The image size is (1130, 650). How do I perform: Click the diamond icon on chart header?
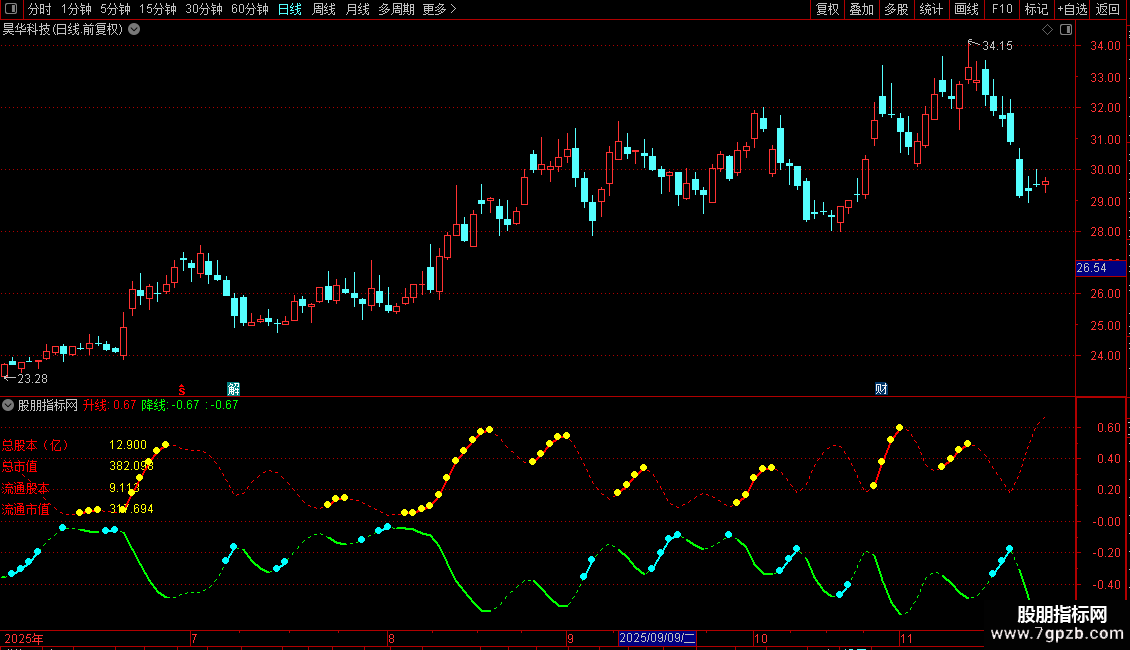tap(1048, 30)
